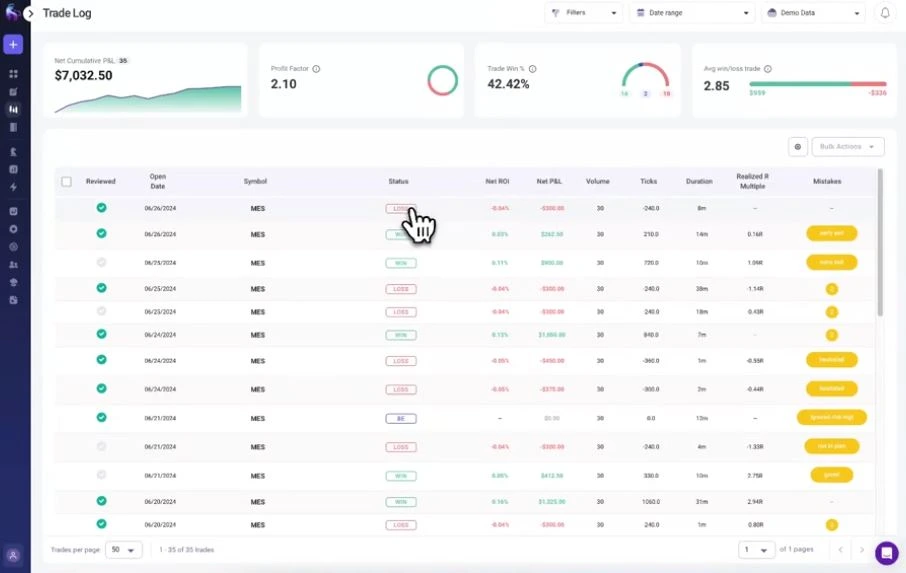Open the Bulk Actions menu
This screenshot has height=573, width=906.
point(847,147)
